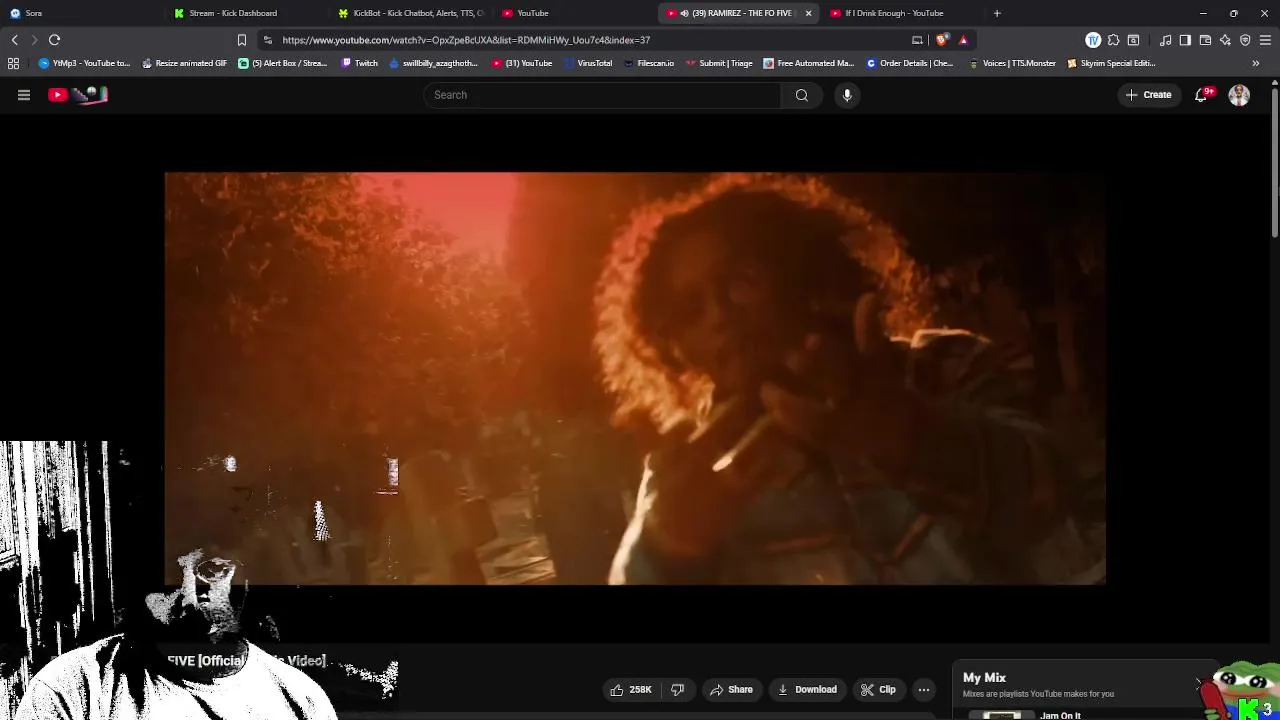Open Filescan.io bookmark
Image resolution: width=1280 pixels, height=720 pixels.
648,63
